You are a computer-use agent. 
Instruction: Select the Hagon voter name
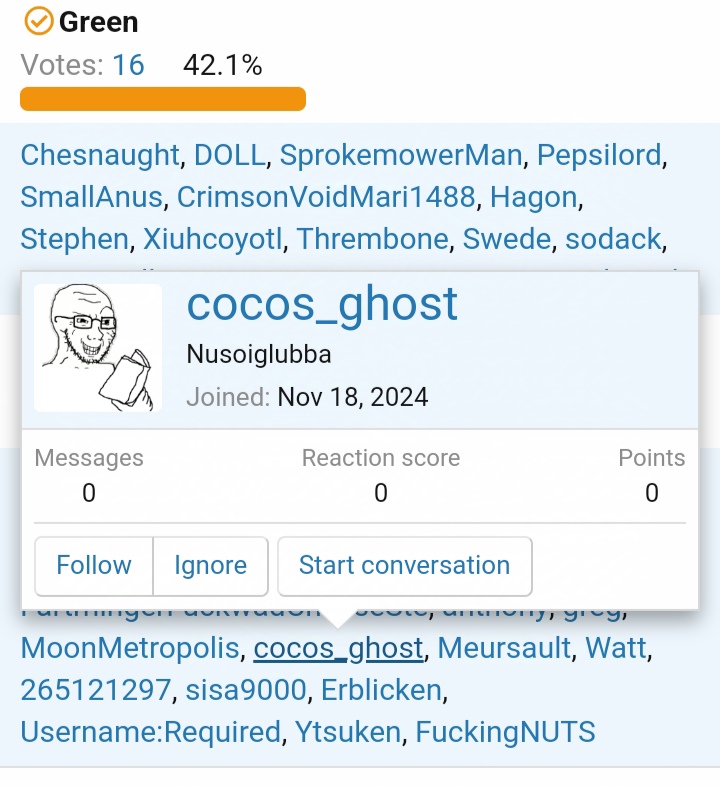(533, 197)
